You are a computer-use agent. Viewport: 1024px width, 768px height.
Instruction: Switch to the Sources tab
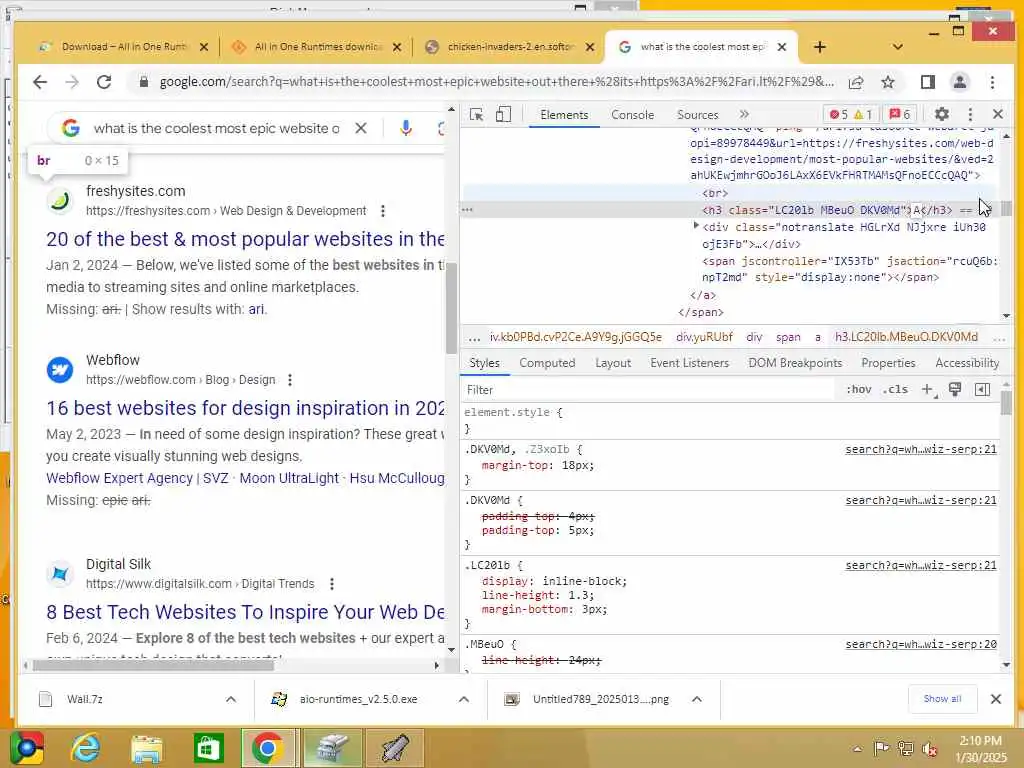[697, 115]
